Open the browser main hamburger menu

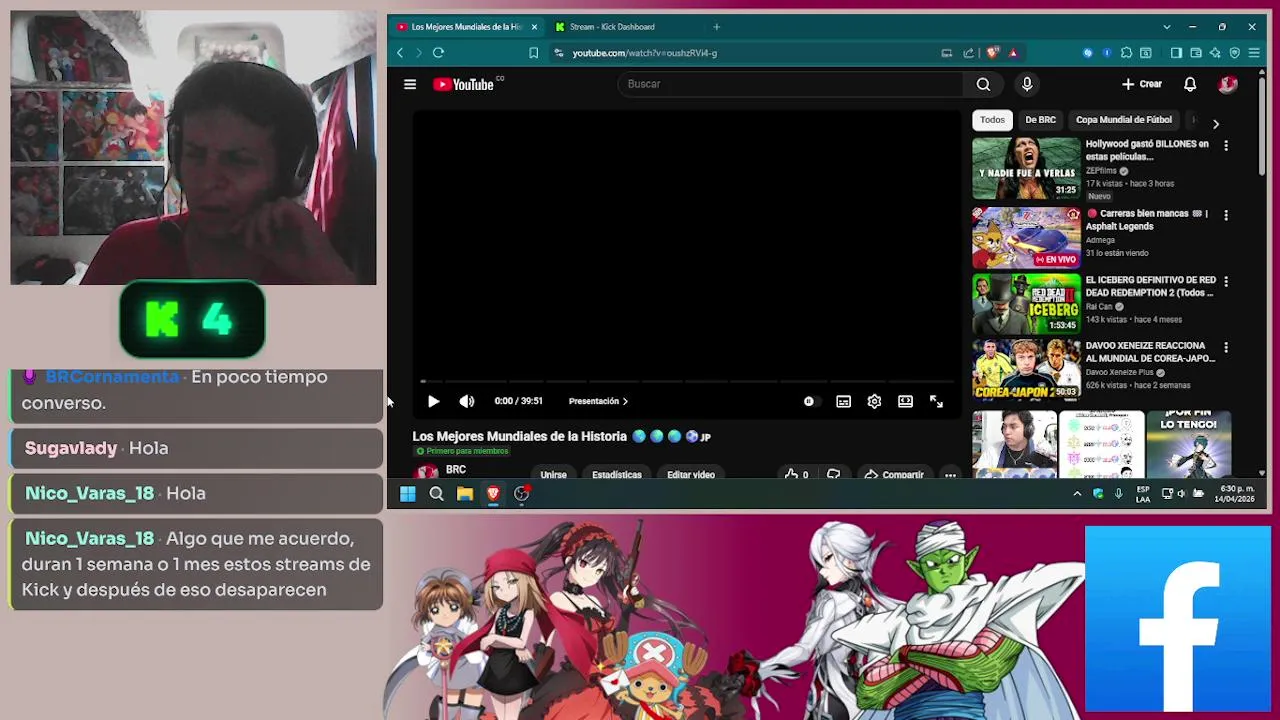point(1254,53)
